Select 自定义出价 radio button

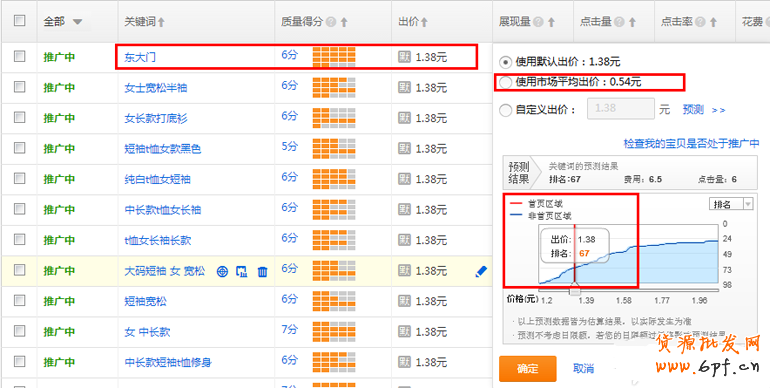[x=505, y=110]
